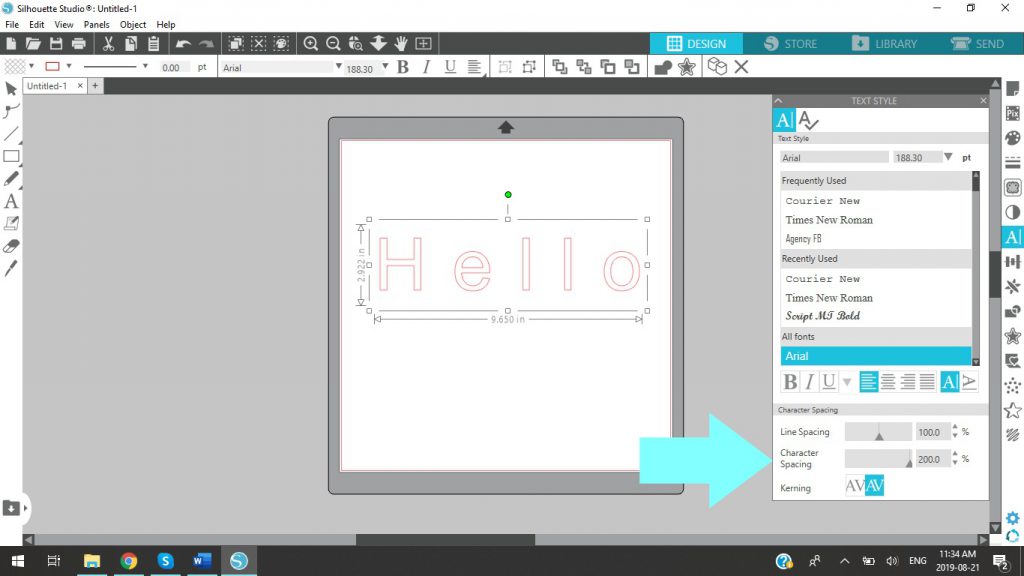Open line style dropdown arrow
Screen dimensions: 1024x576
click(145, 66)
